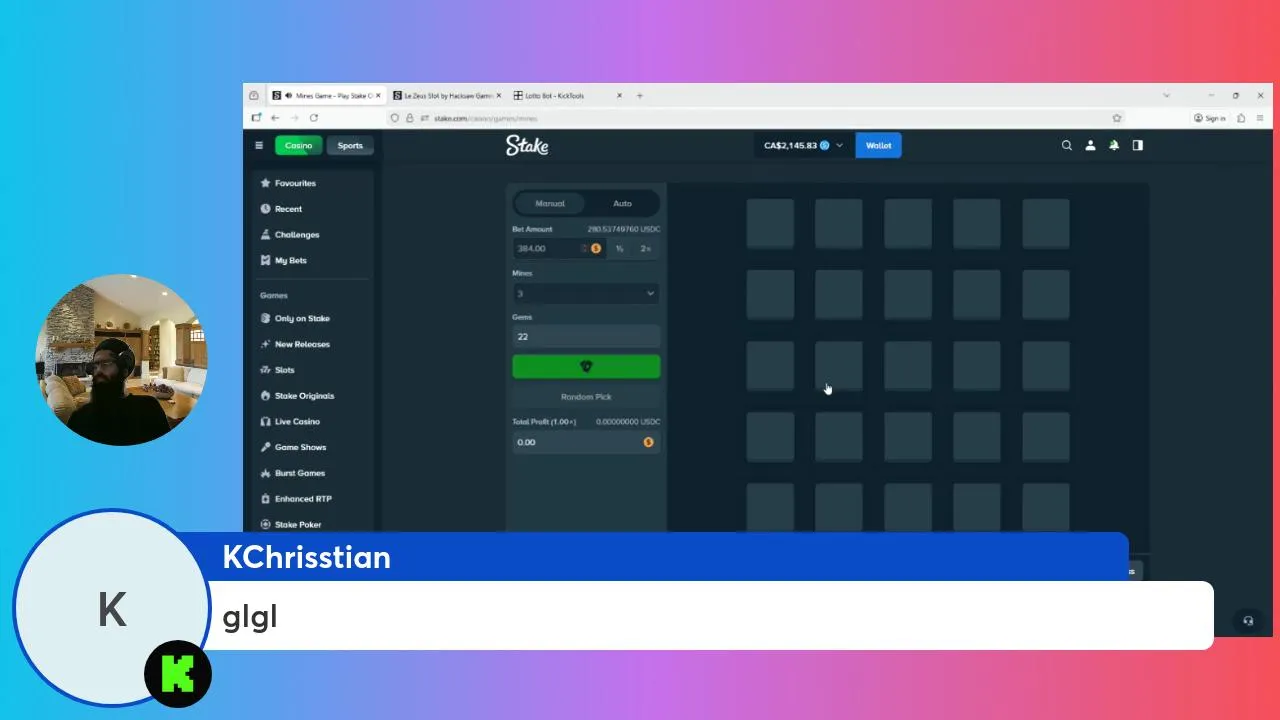Go back in browser history
This screenshot has width=1280, height=720.
coord(275,118)
